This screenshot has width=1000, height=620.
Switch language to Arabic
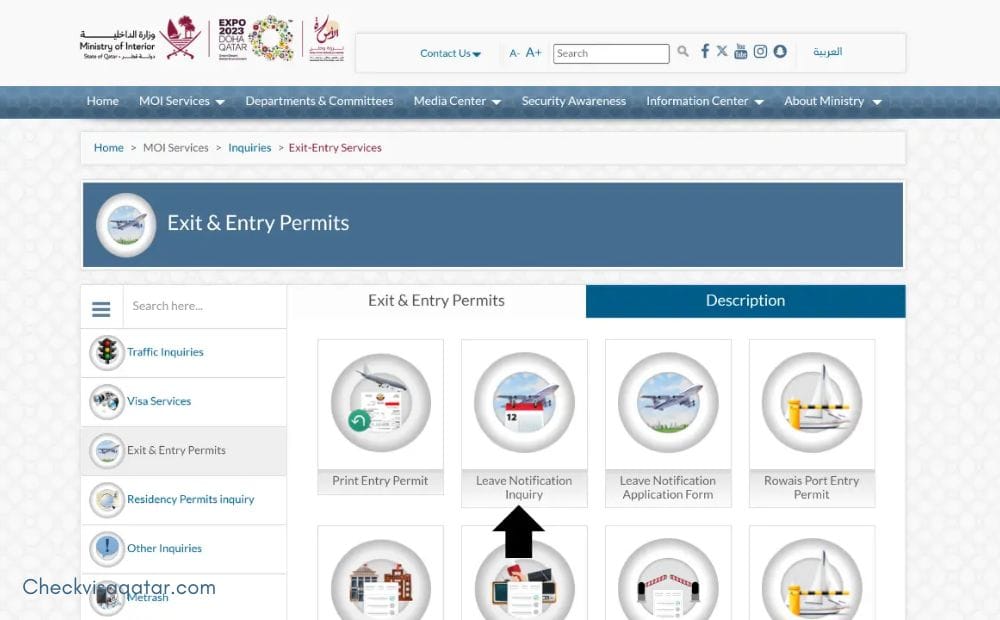click(827, 52)
